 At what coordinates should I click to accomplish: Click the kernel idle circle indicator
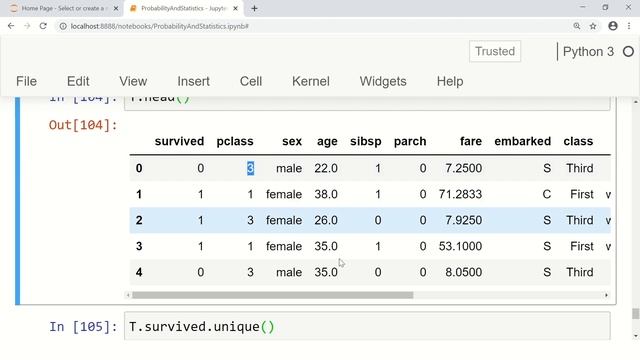629,52
